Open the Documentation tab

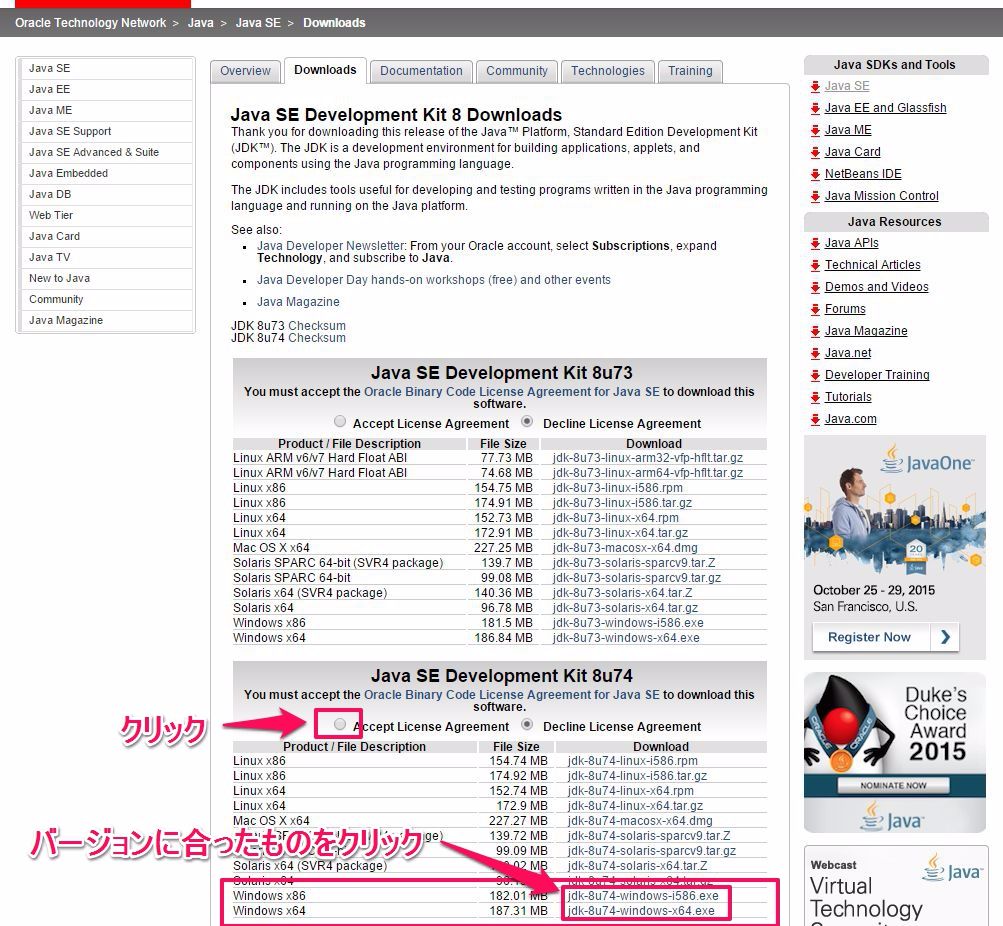tap(421, 71)
